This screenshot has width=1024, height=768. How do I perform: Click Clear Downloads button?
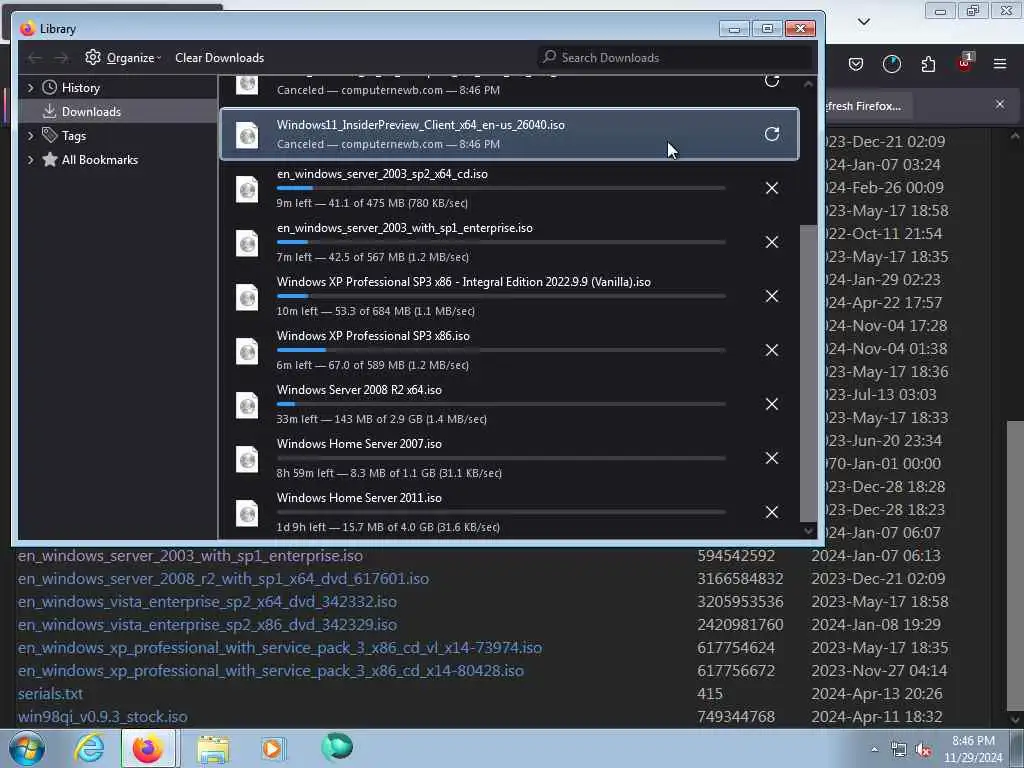click(x=219, y=58)
